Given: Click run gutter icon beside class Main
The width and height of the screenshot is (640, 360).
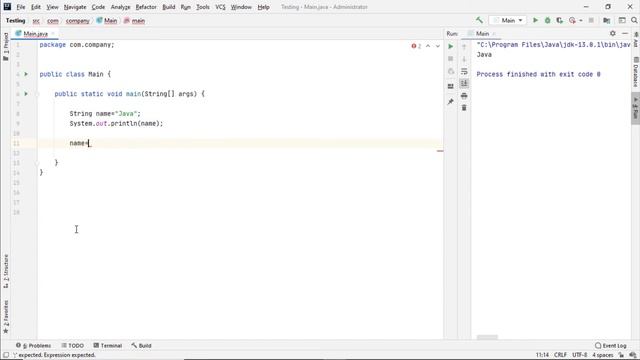Looking at the screenshot, I should (26, 74).
